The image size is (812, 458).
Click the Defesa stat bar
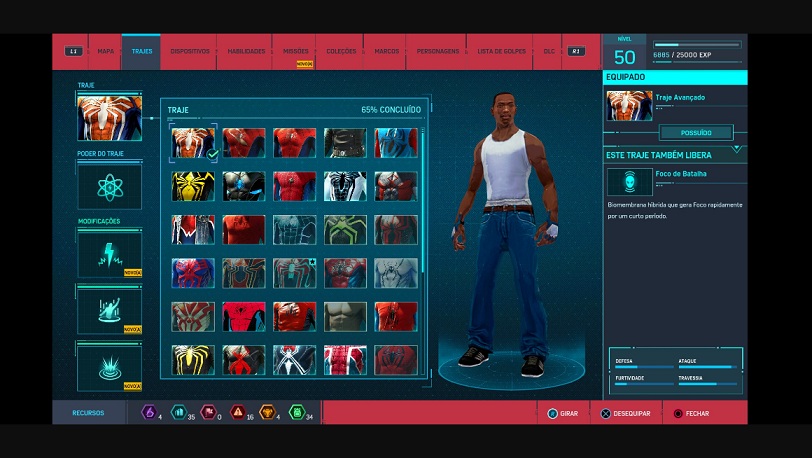coord(644,367)
